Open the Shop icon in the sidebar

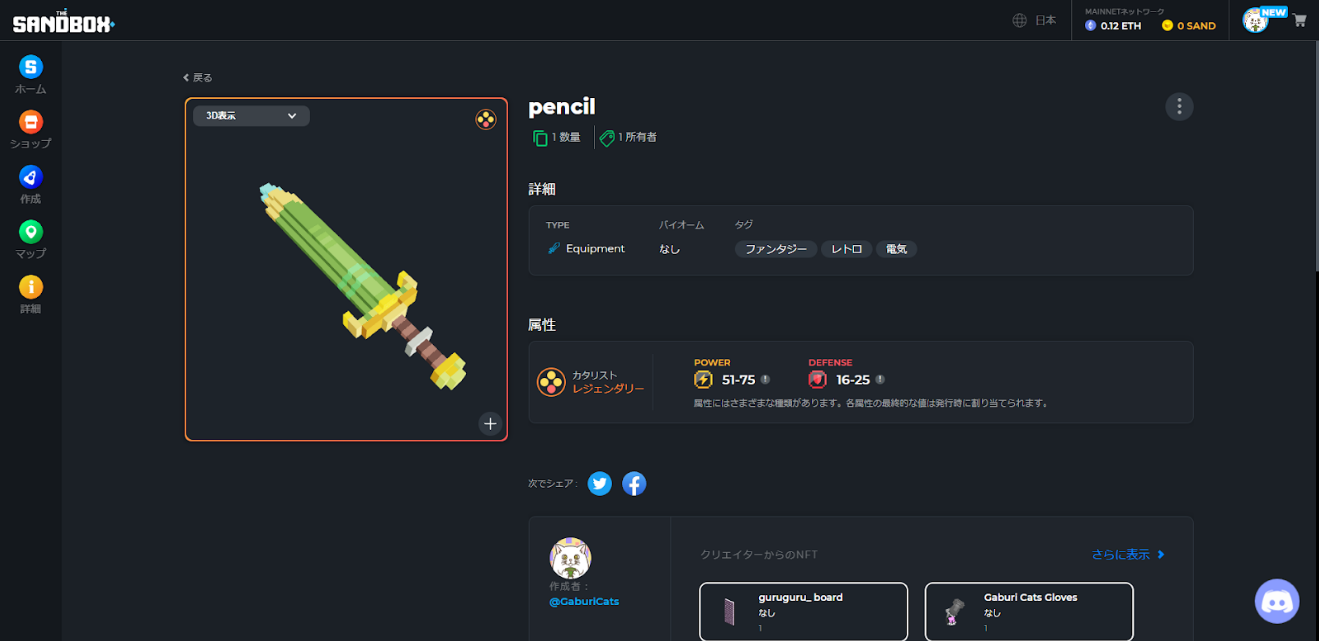pyautogui.click(x=31, y=122)
